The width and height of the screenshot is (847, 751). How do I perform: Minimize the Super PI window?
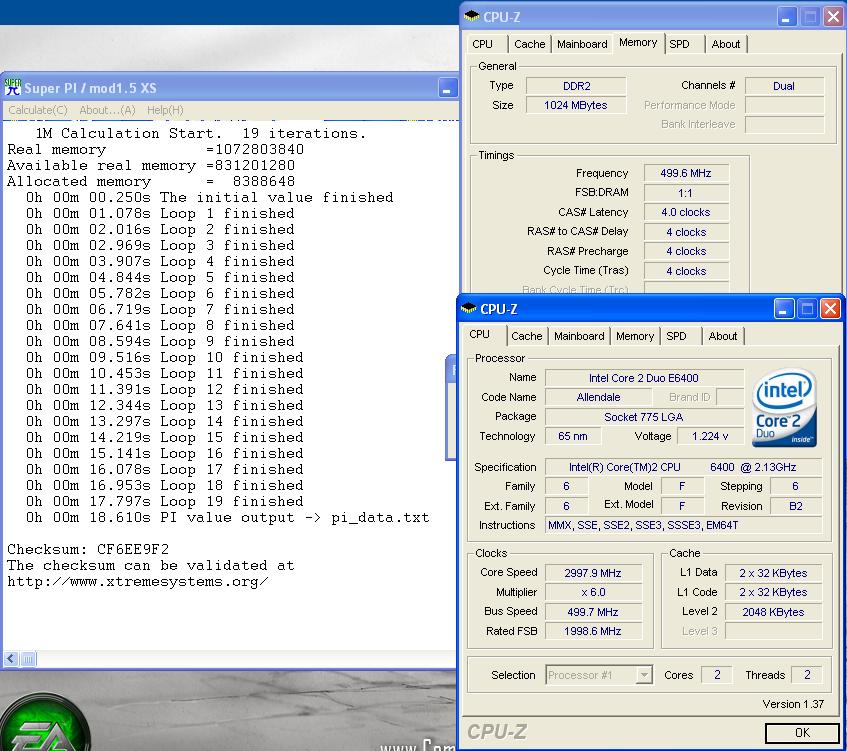pos(447,88)
